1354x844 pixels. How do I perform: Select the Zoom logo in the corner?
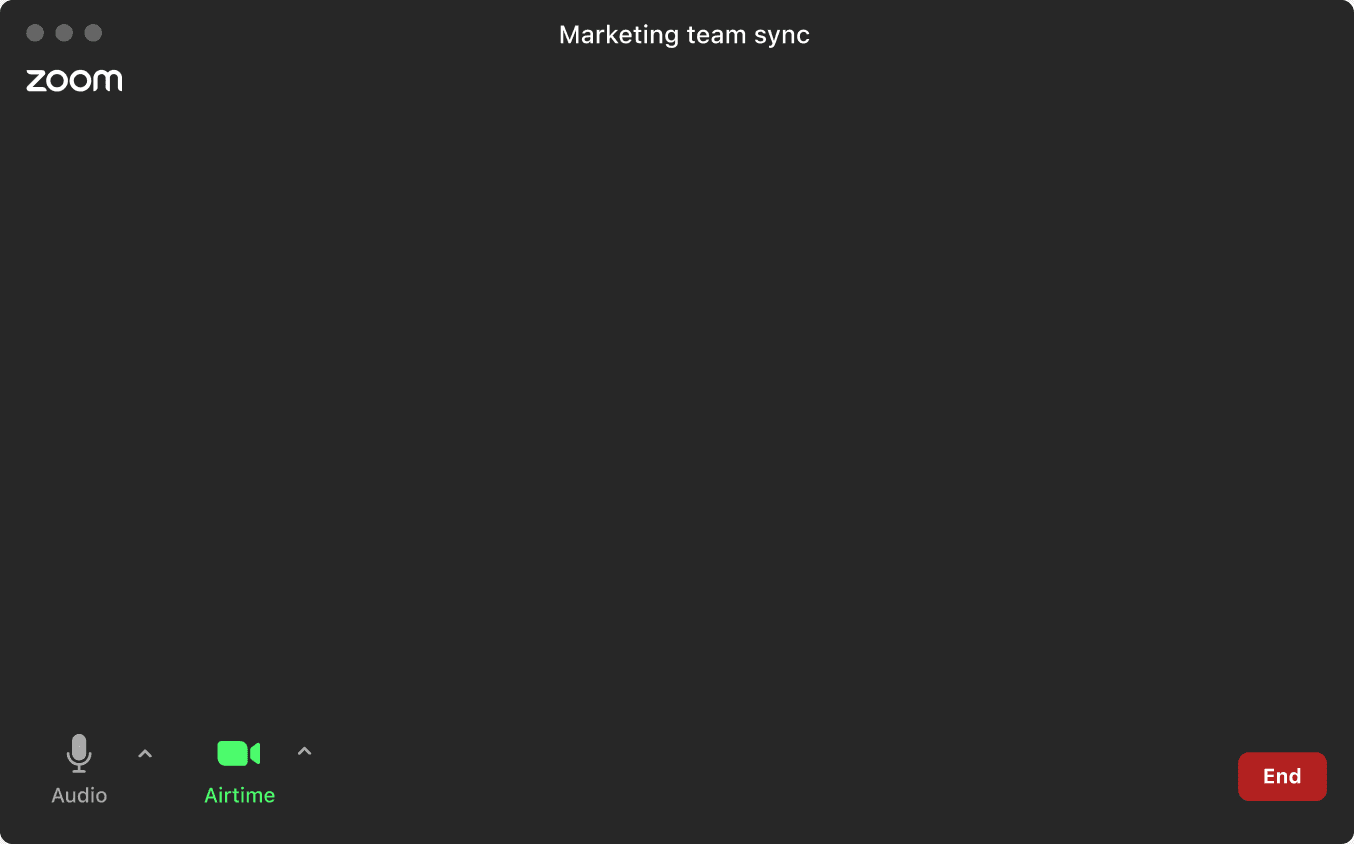74,80
